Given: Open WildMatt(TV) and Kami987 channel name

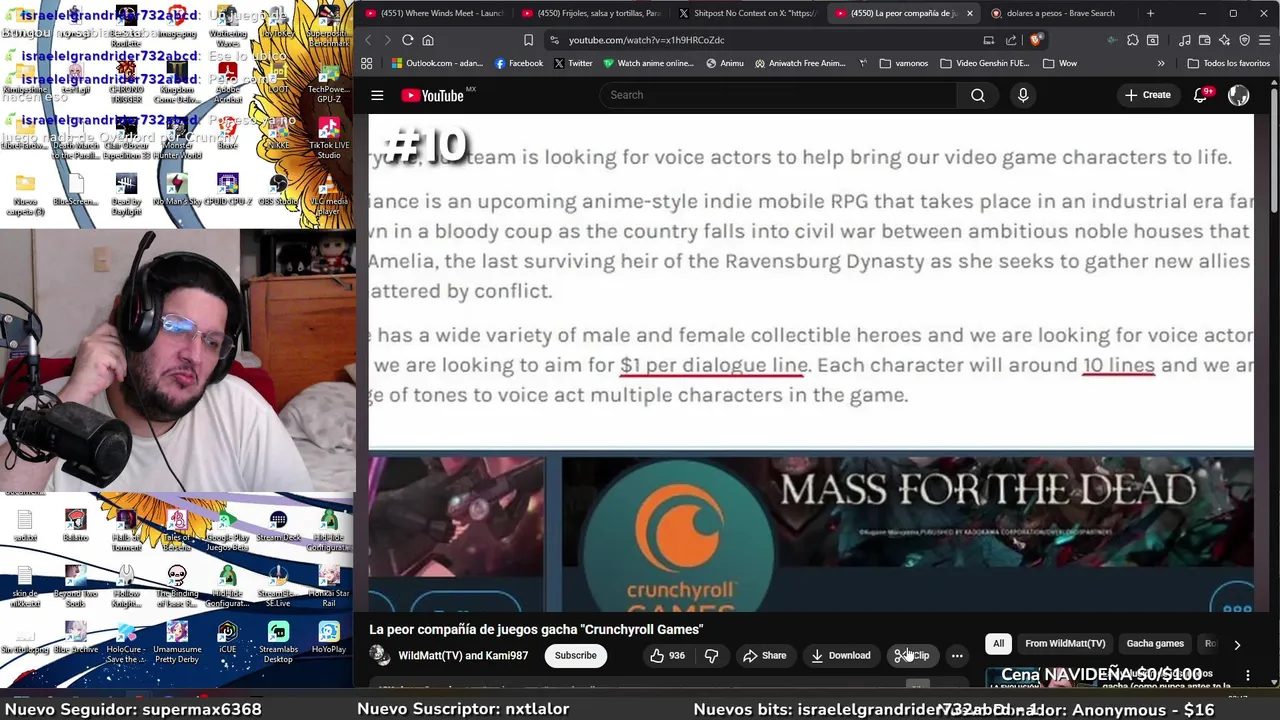Looking at the screenshot, I should 463,656.
